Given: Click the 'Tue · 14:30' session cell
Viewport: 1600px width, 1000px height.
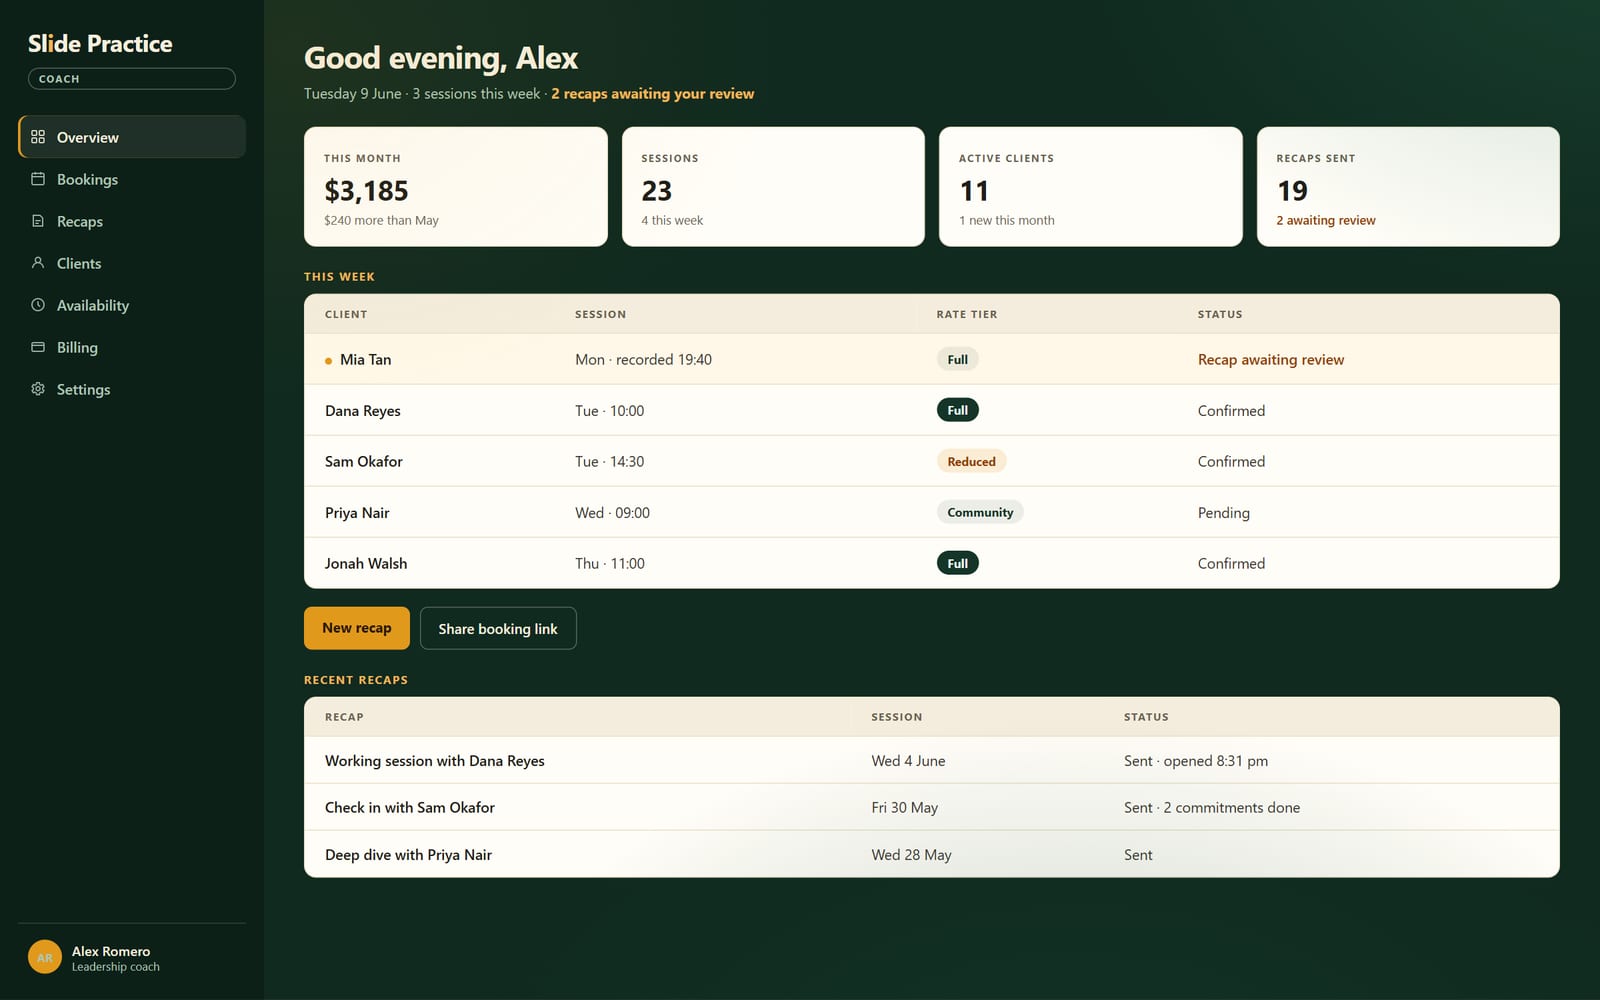Looking at the screenshot, I should 610,462.
